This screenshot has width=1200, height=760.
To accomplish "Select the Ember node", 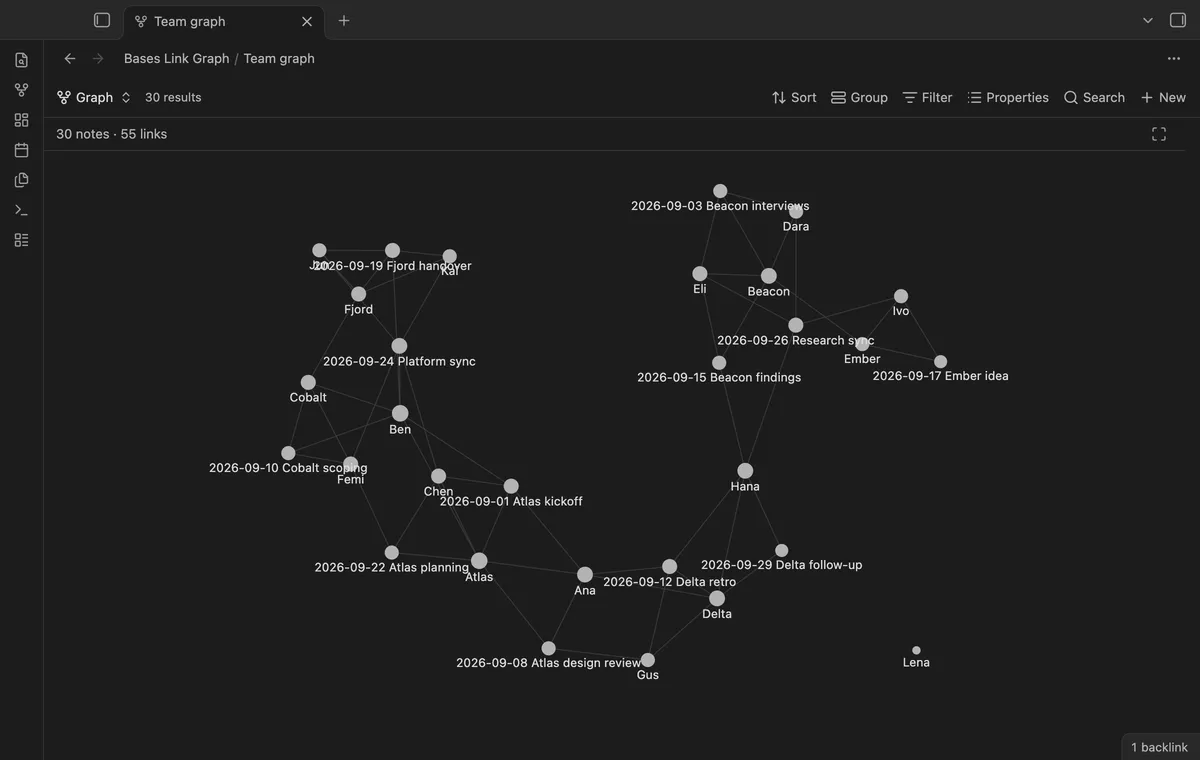I will tap(862, 344).
